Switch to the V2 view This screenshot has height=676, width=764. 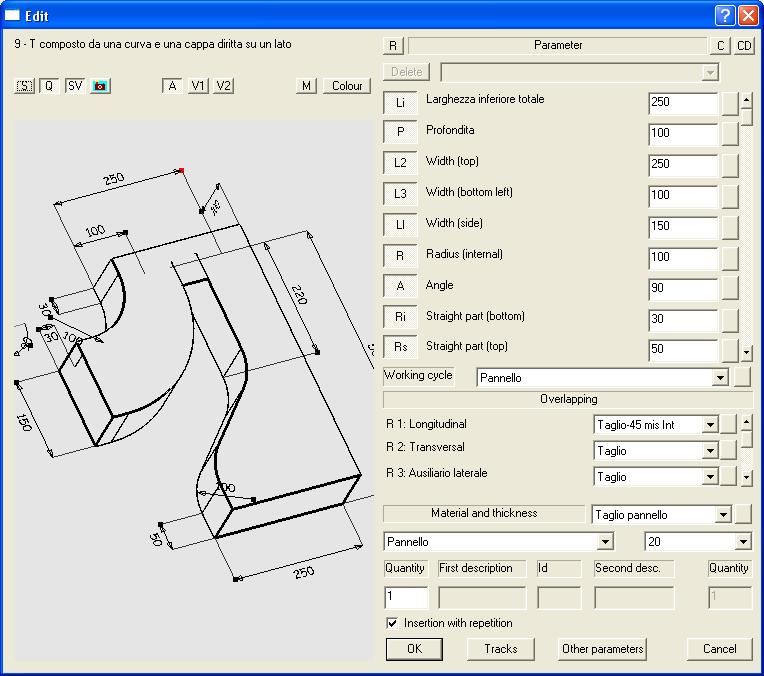click(x=223, y=86)
